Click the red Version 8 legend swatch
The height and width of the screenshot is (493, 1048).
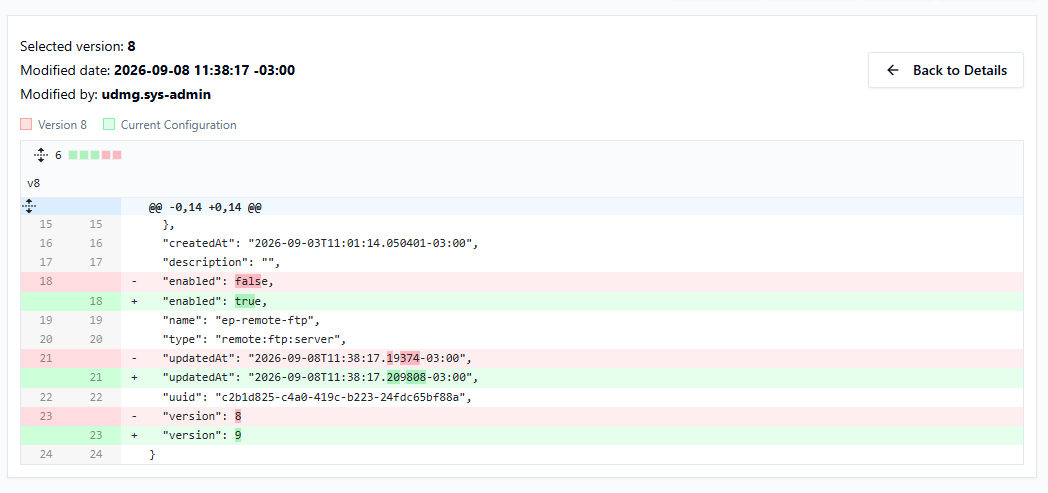[x=26, y=124]
